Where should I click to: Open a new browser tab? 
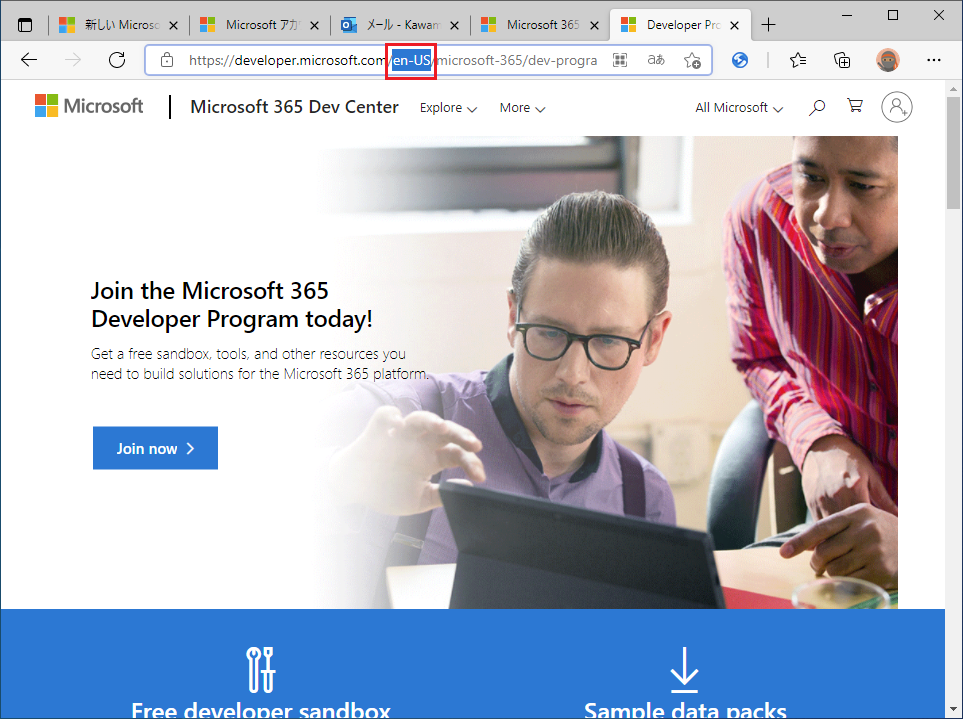(x=768, y=25)
